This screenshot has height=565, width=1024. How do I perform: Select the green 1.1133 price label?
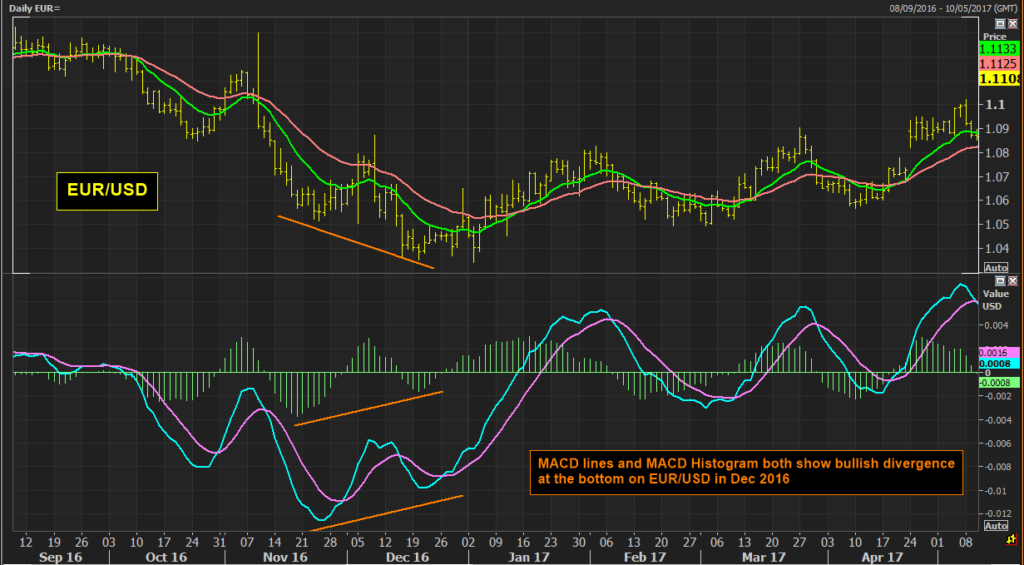click(998, 48)
